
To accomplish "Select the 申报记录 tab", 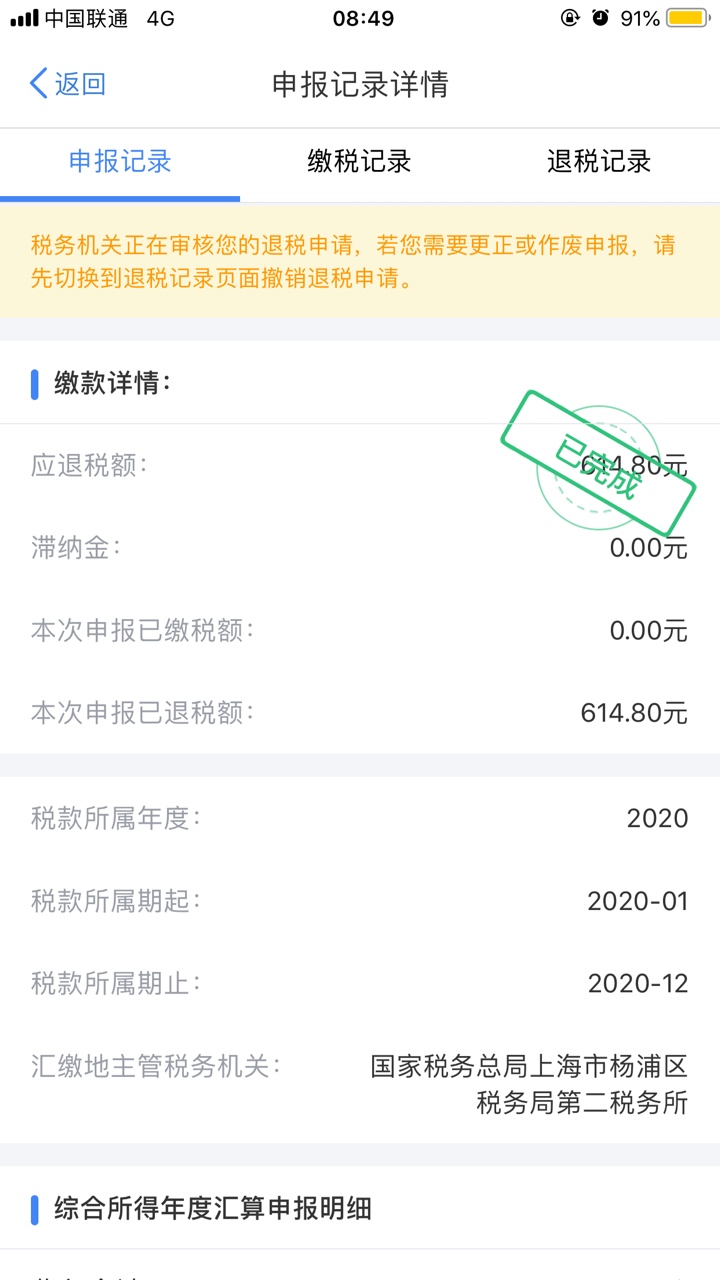I will pos(120,162).
